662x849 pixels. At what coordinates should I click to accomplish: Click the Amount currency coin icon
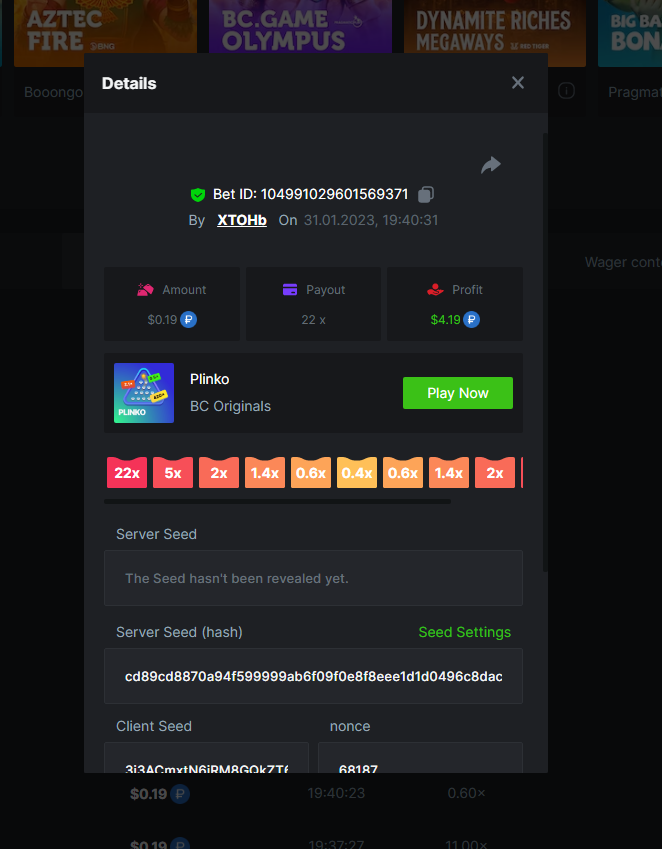pyautogui.click(x=188, y=320)
